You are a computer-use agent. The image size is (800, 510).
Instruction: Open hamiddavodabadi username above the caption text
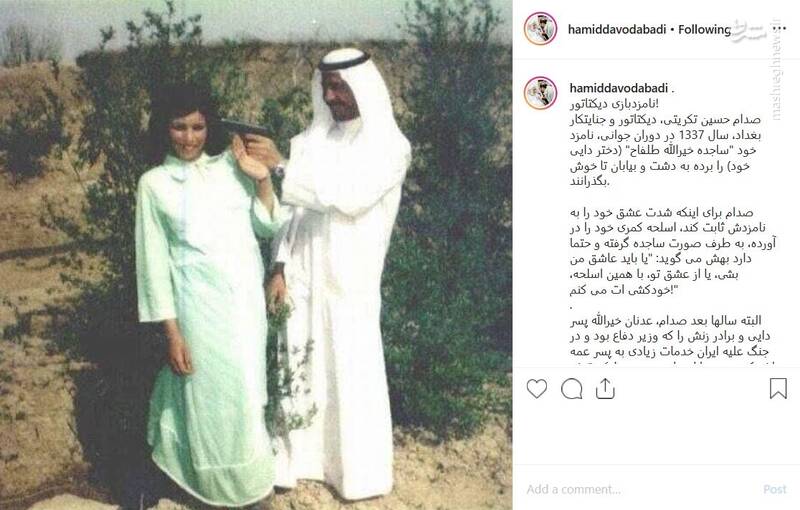[x=619, y=88]
